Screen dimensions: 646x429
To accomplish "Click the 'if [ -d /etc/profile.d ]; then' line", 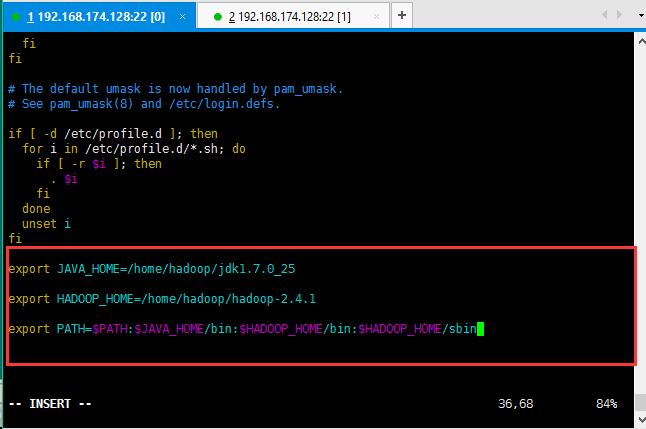I will [x=113, y=134].
